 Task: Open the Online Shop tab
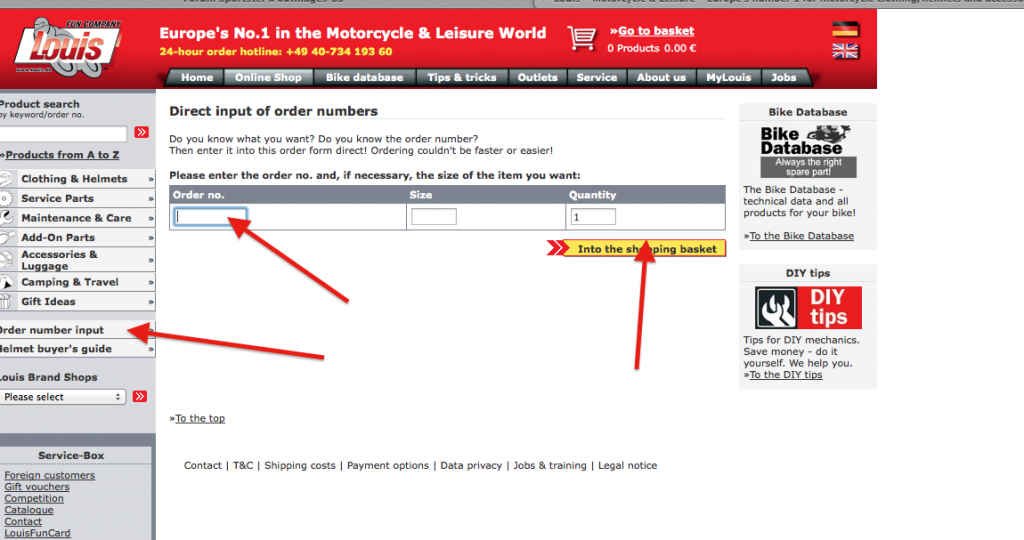click(268, 77)
